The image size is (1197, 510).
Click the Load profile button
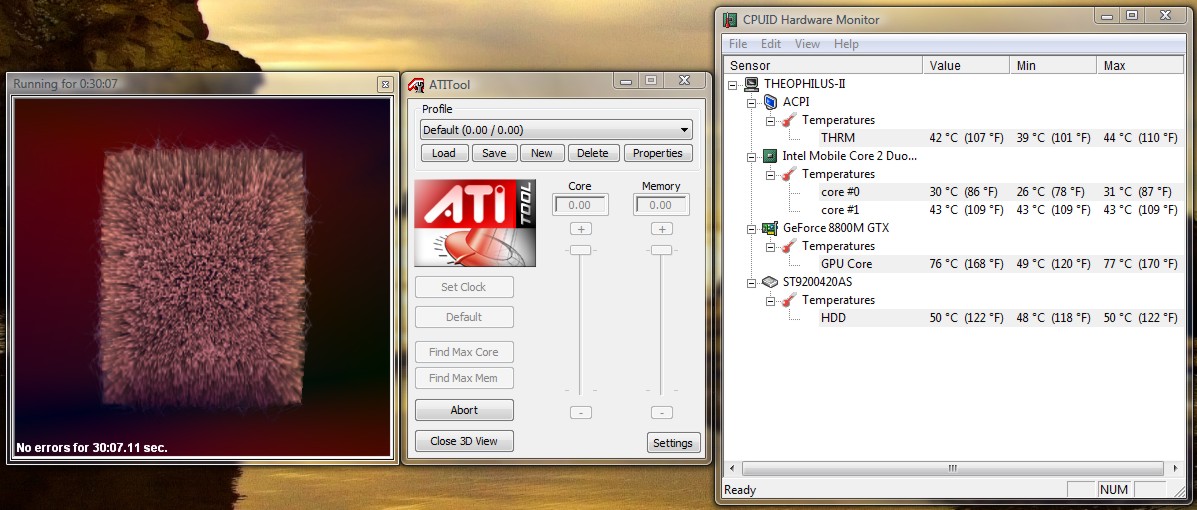[444, 153]
